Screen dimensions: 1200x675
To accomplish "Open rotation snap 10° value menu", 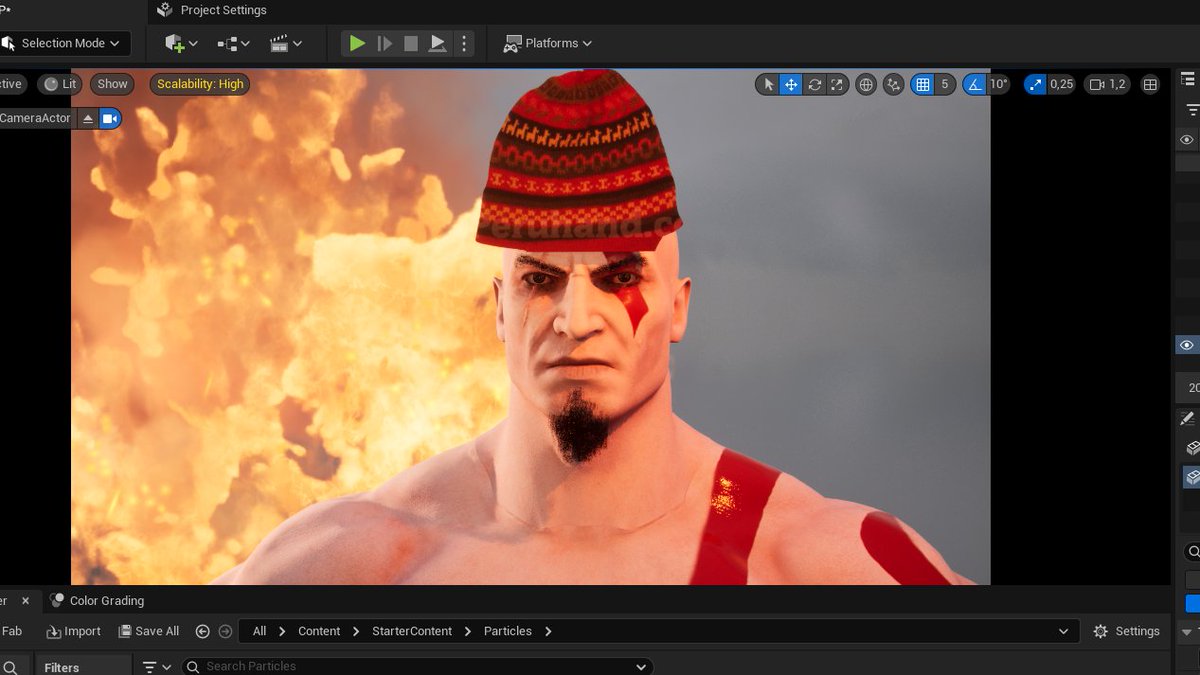I will (x=999, y=85).
